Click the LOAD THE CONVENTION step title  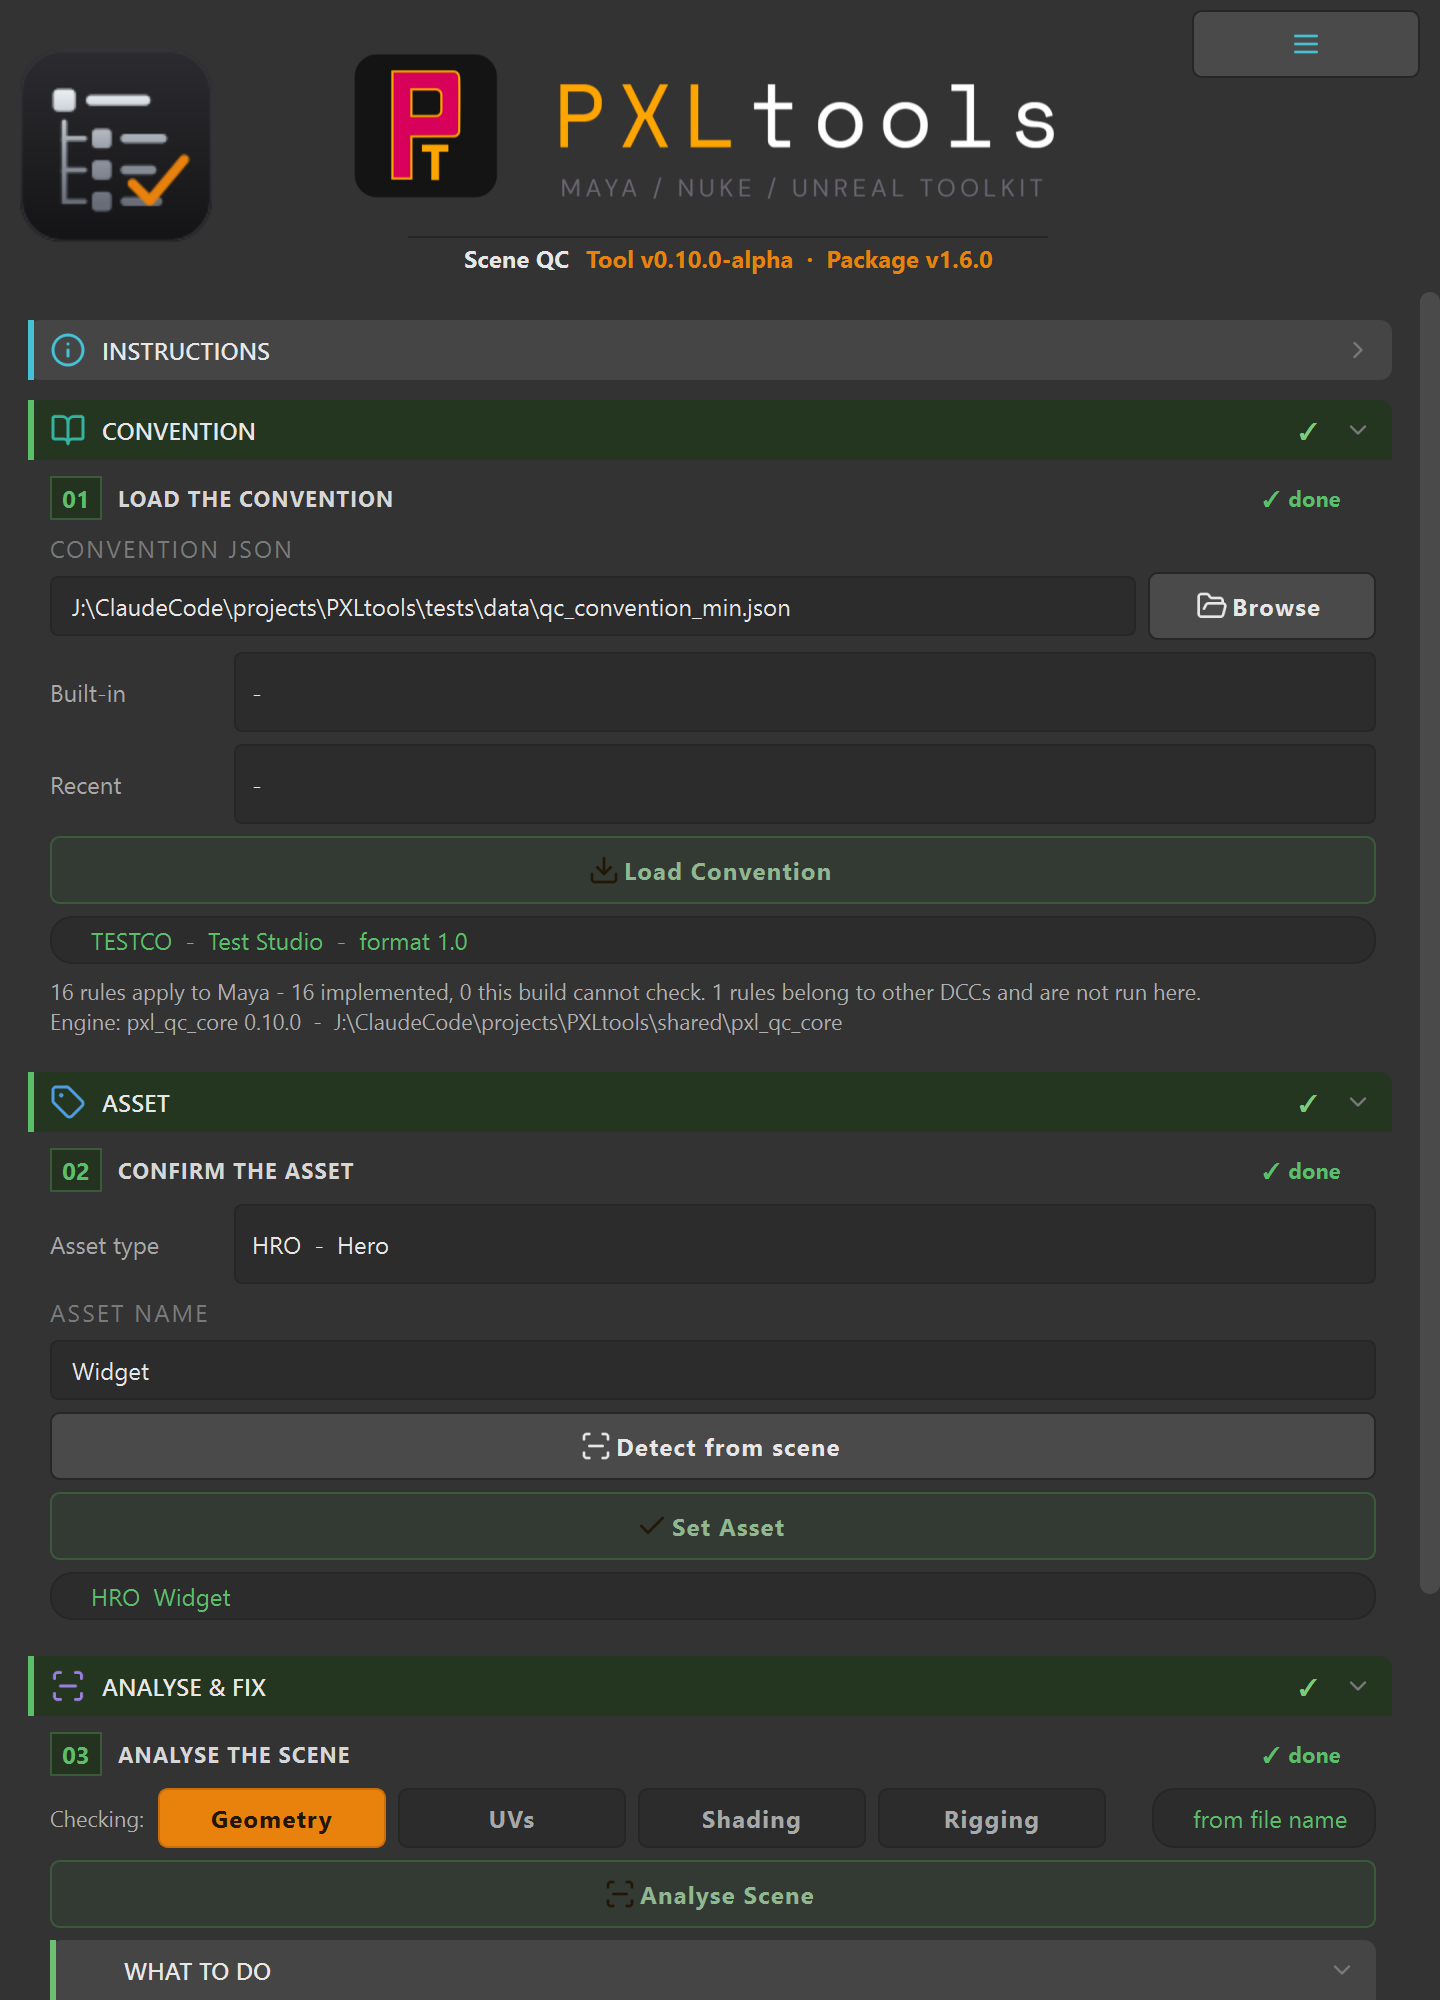tap(255, 499)
